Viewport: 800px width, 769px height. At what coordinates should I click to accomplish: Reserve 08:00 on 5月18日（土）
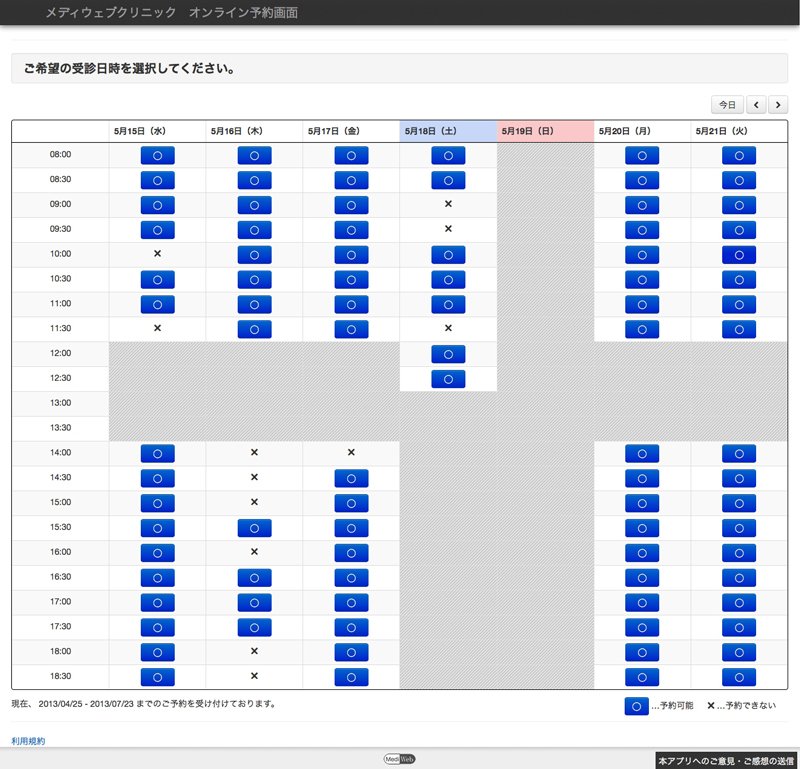[x=448, y=155]
